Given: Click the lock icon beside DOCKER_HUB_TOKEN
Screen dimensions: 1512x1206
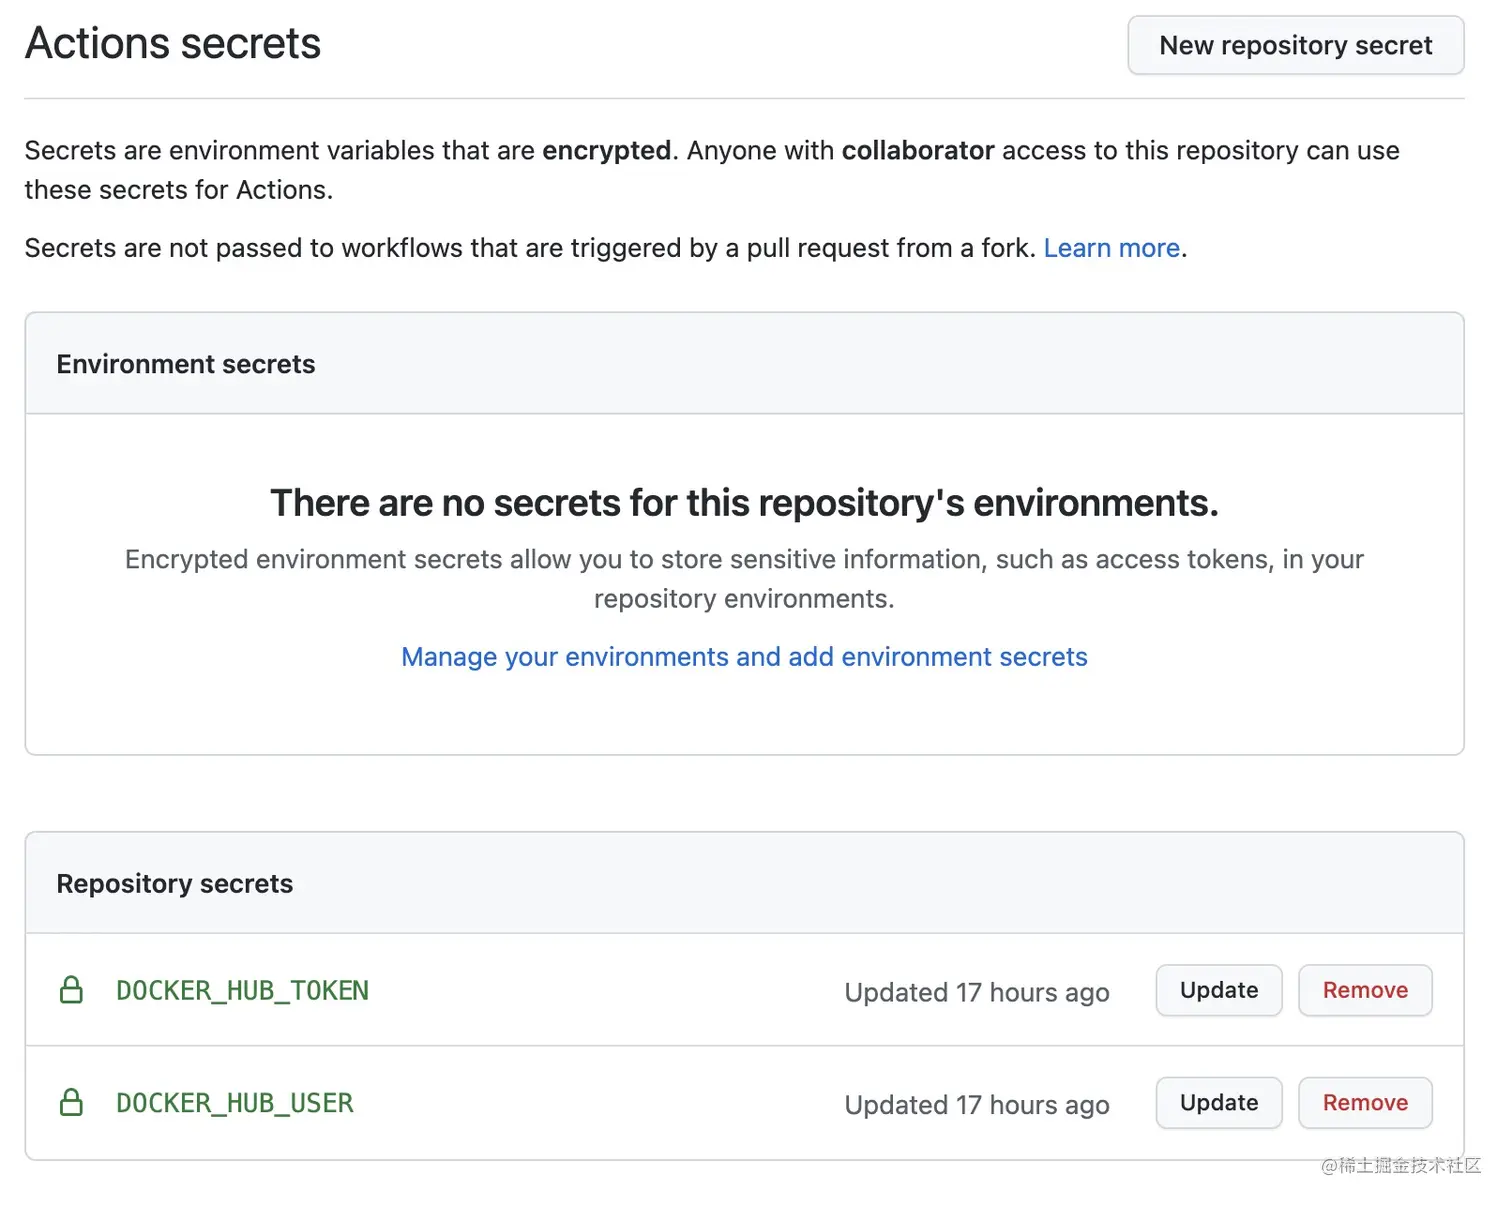Looking at the screenshot, I should click(x=71, y=990).
